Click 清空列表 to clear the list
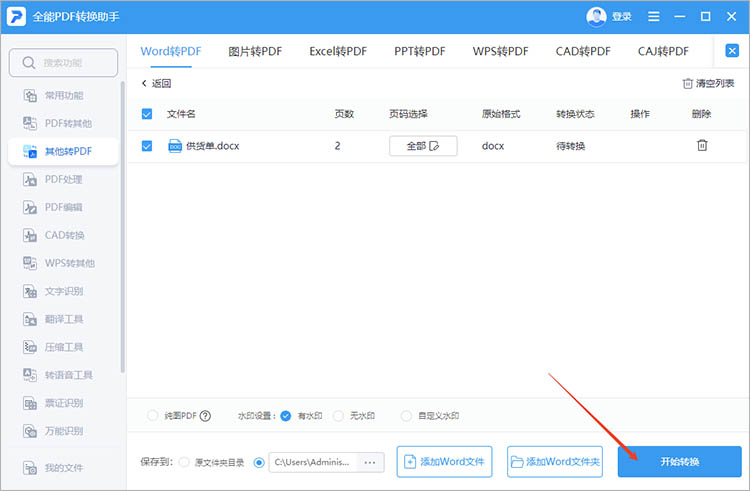 click(x=708, y=84)
